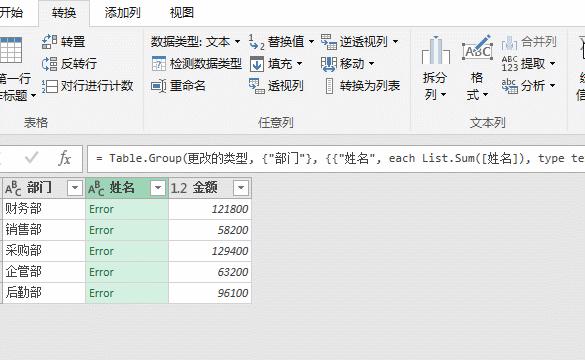The image size is (585, 360).
Task: Click the 格式 ABC format icon
Action: coord(478,48)
